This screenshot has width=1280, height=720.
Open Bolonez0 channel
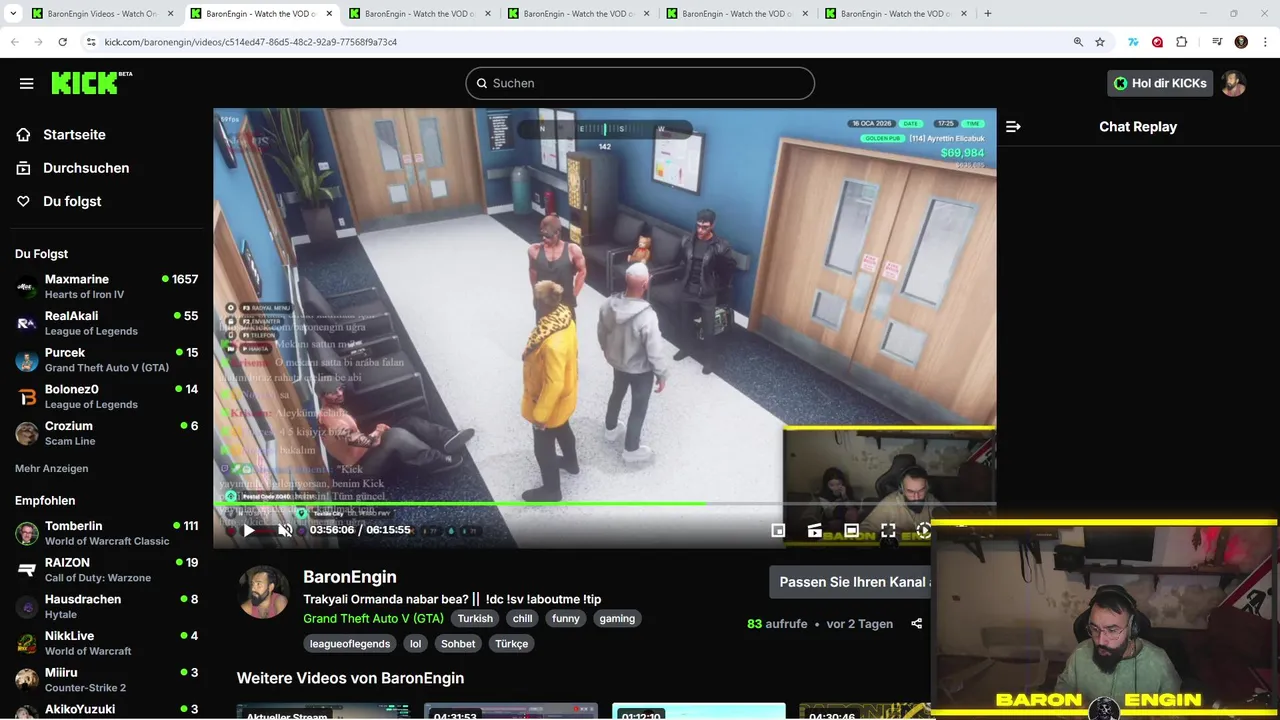tap(106, 397)
